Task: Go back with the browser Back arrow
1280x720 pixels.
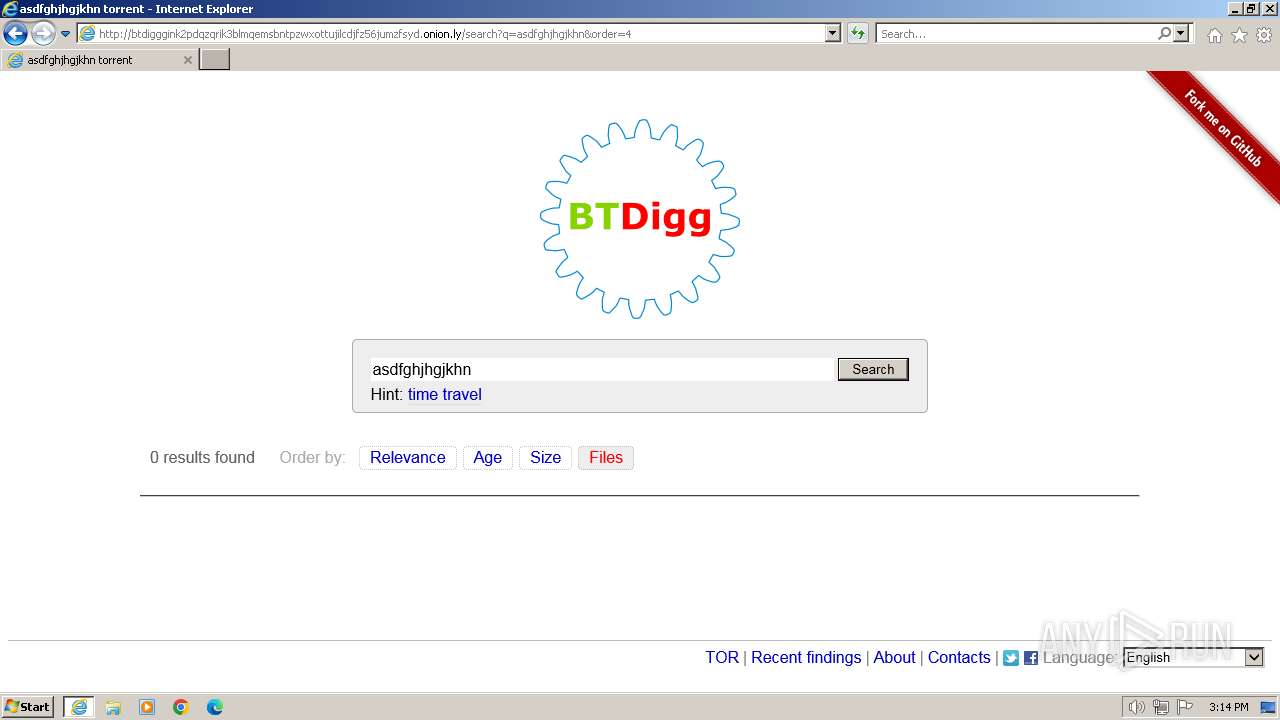Action: pos(15,33)
